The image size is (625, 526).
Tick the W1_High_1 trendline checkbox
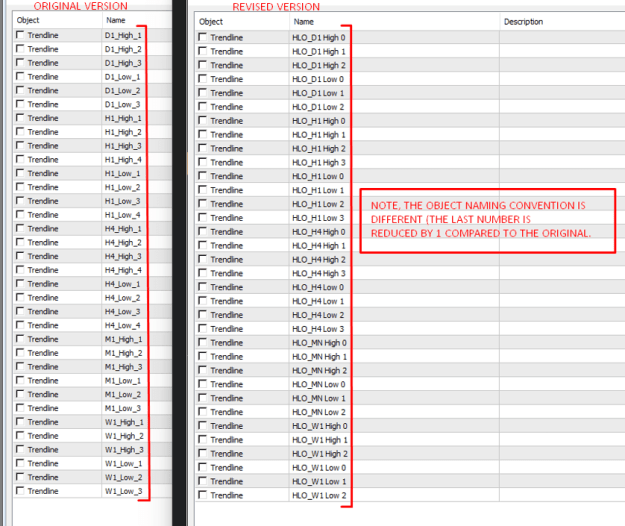pyautogui.click(x=20, y=422)
